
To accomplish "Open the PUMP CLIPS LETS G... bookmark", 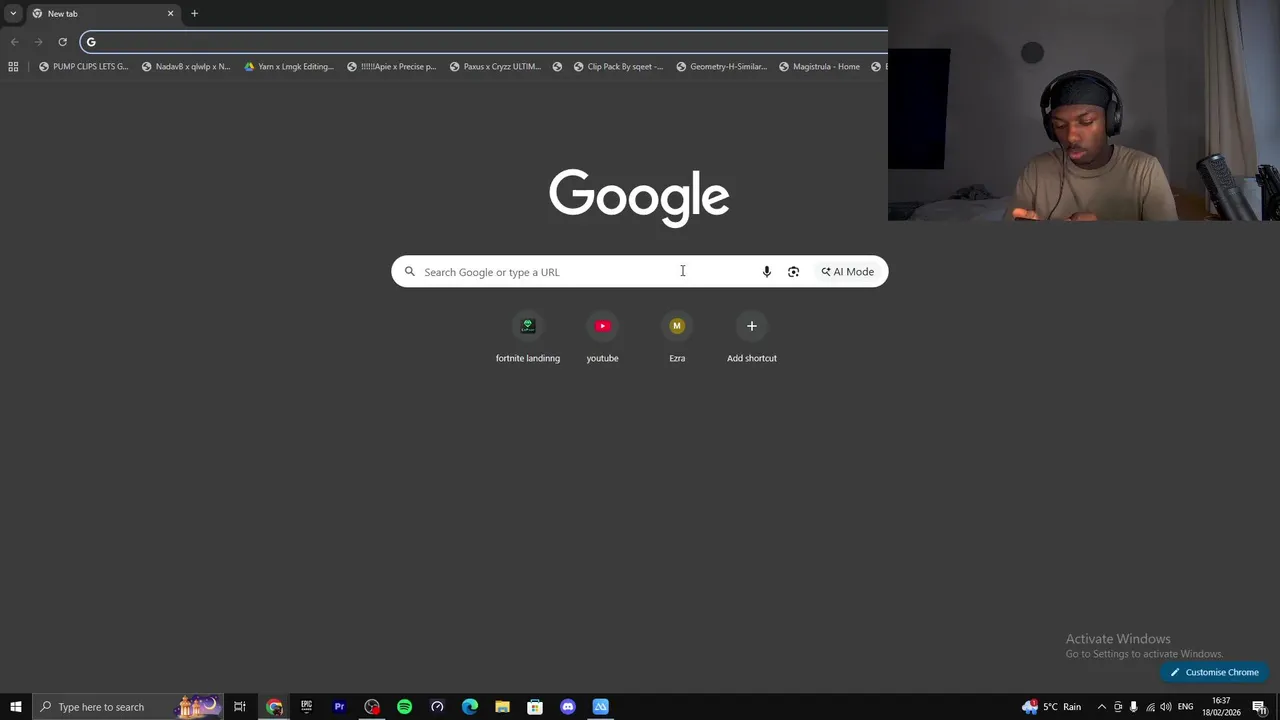I will click(84, 67).
